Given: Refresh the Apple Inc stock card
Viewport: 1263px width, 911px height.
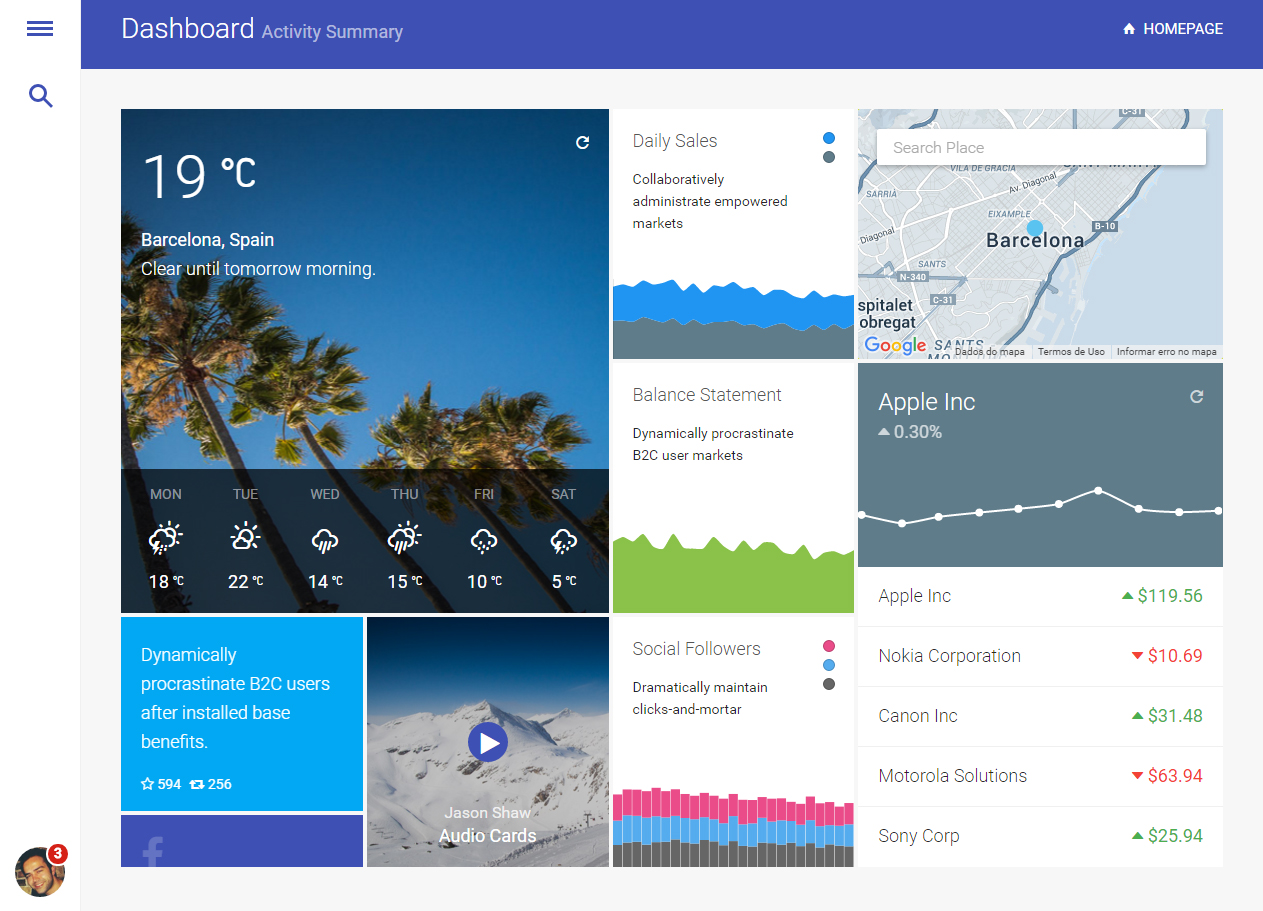Looking at the screenshot, I should (1196, 397).
